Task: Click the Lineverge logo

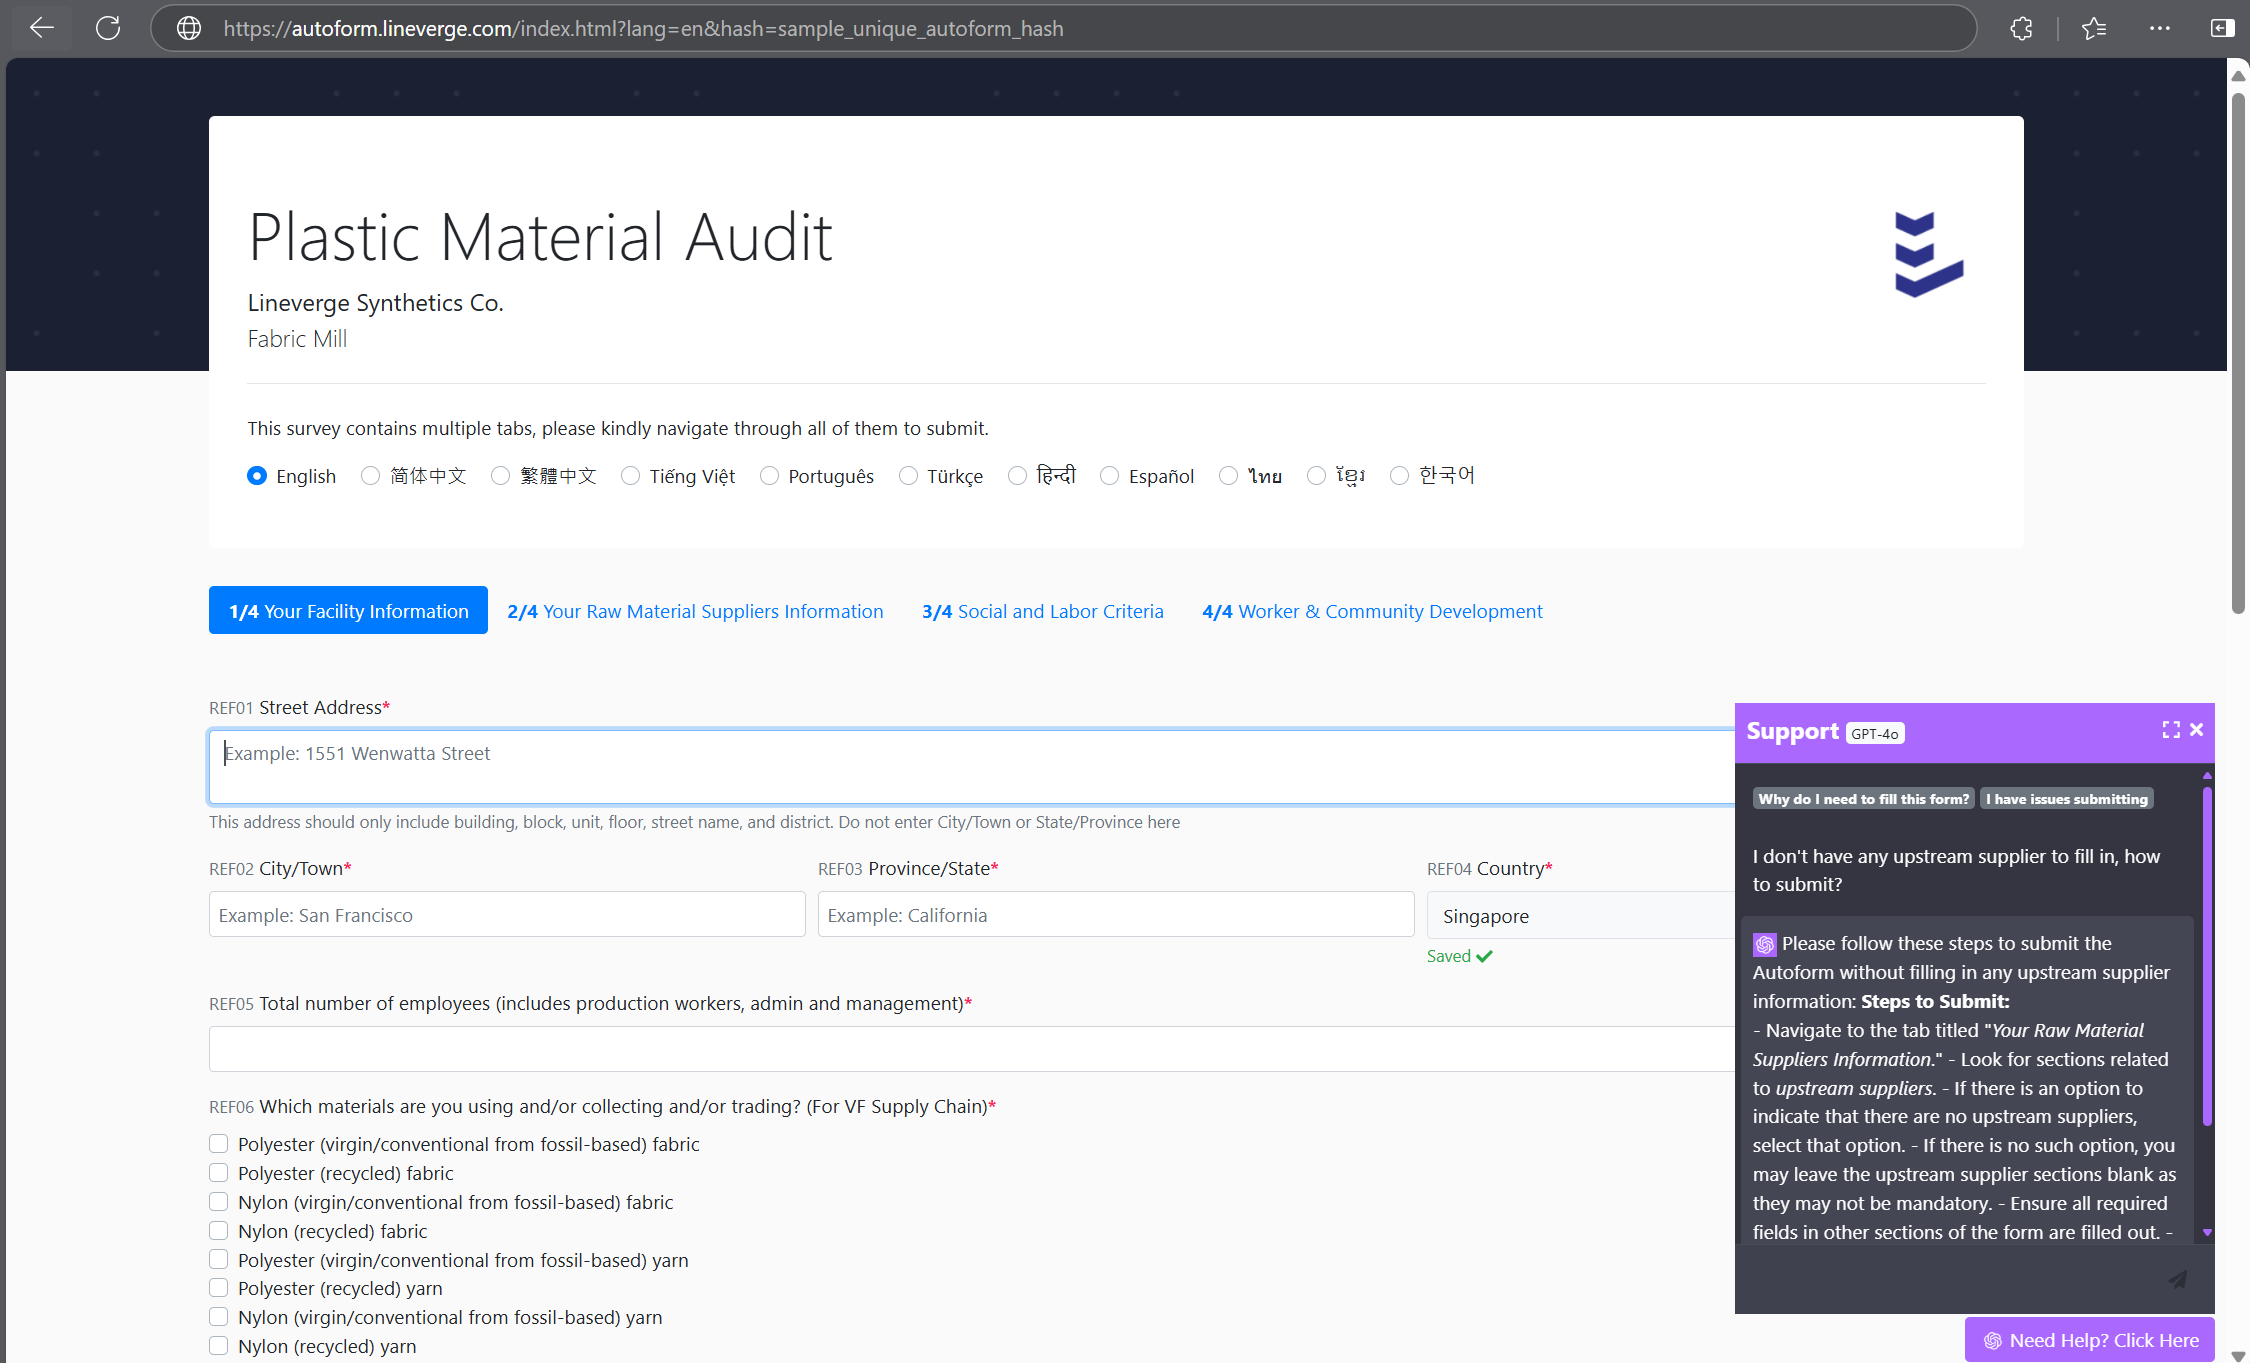Action: click(x=1929, y=254)
